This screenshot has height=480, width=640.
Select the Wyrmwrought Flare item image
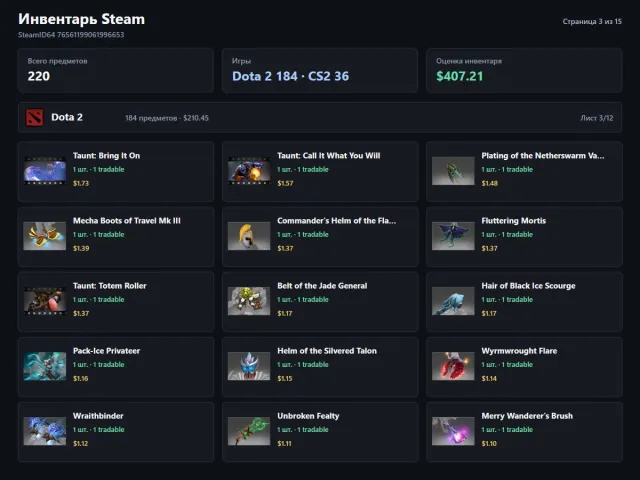(x=453, y=366)
